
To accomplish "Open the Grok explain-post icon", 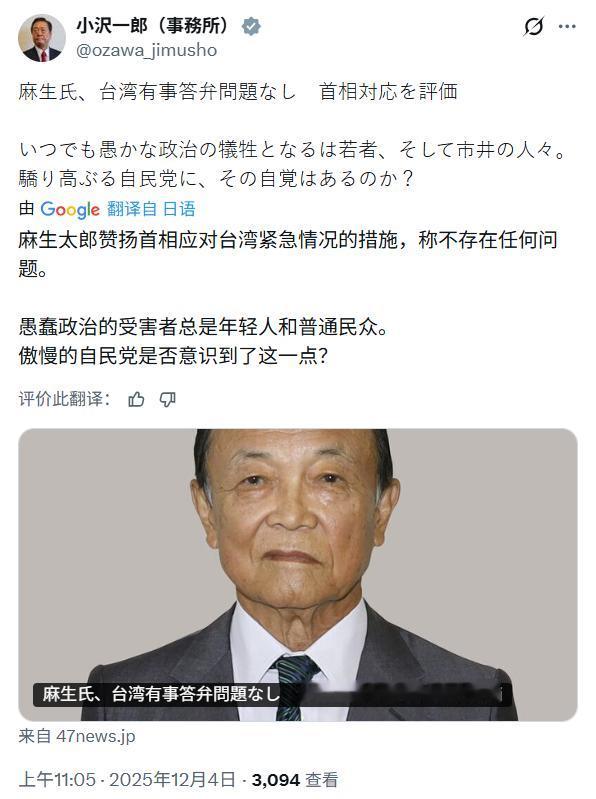I will pyautogui.click(x=533, y=26).
